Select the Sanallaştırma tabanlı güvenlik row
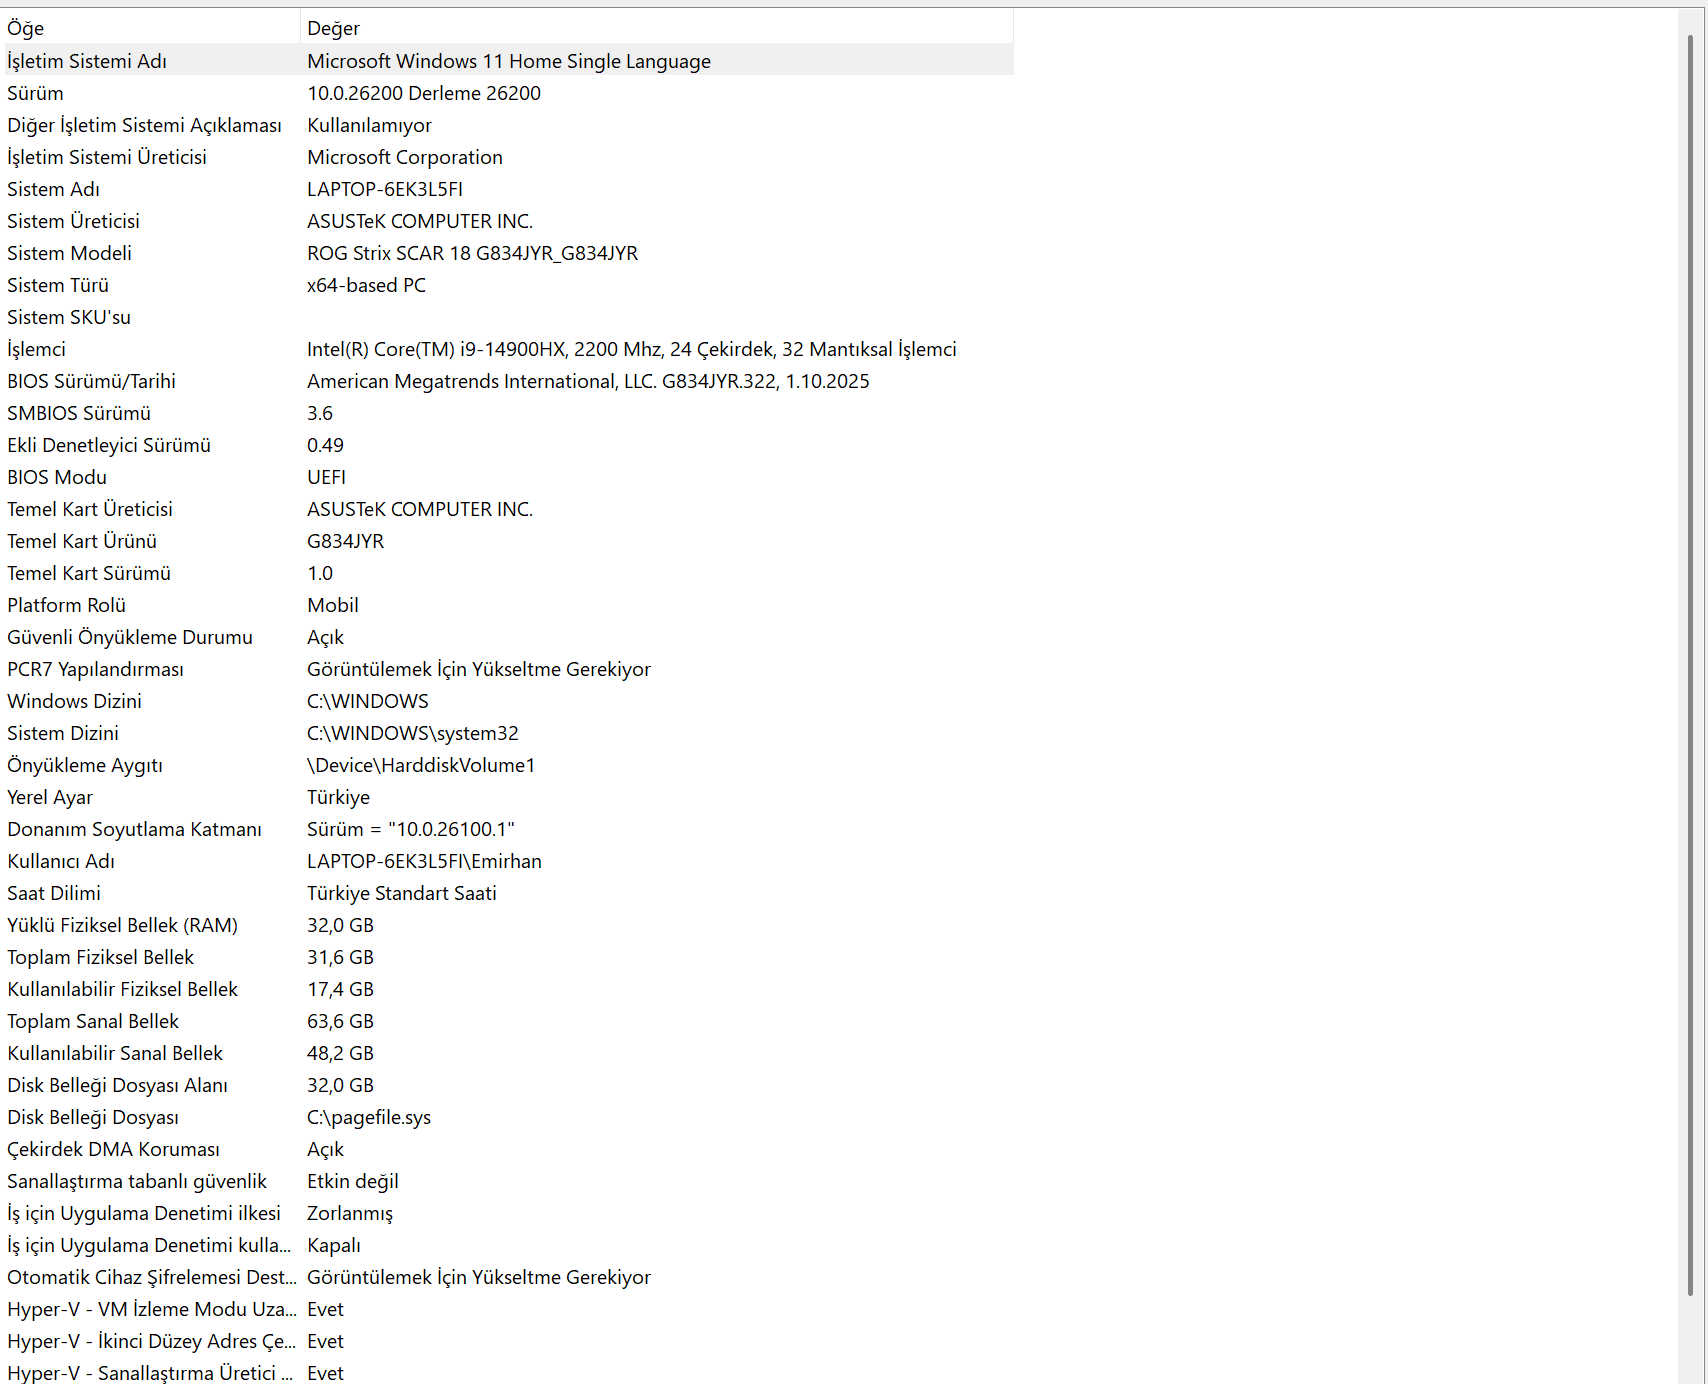This screenshot has height=1384, width=1708. tap(508, 1181)
